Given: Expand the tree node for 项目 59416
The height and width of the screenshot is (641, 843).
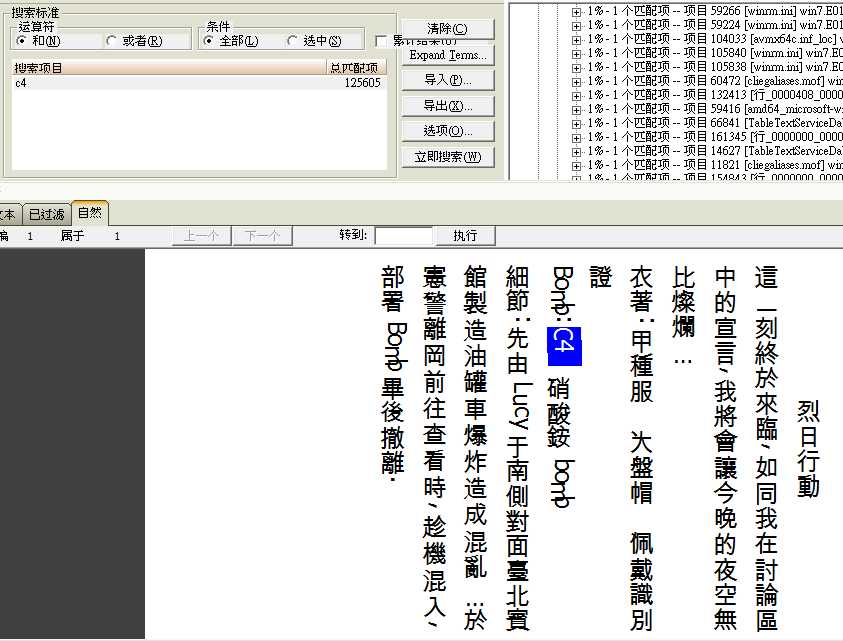Looking at the screenshot, I should coord(576,109).
